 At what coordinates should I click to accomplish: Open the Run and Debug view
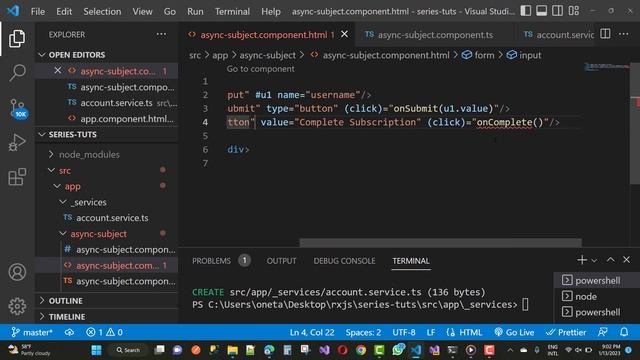coord(17,142)
